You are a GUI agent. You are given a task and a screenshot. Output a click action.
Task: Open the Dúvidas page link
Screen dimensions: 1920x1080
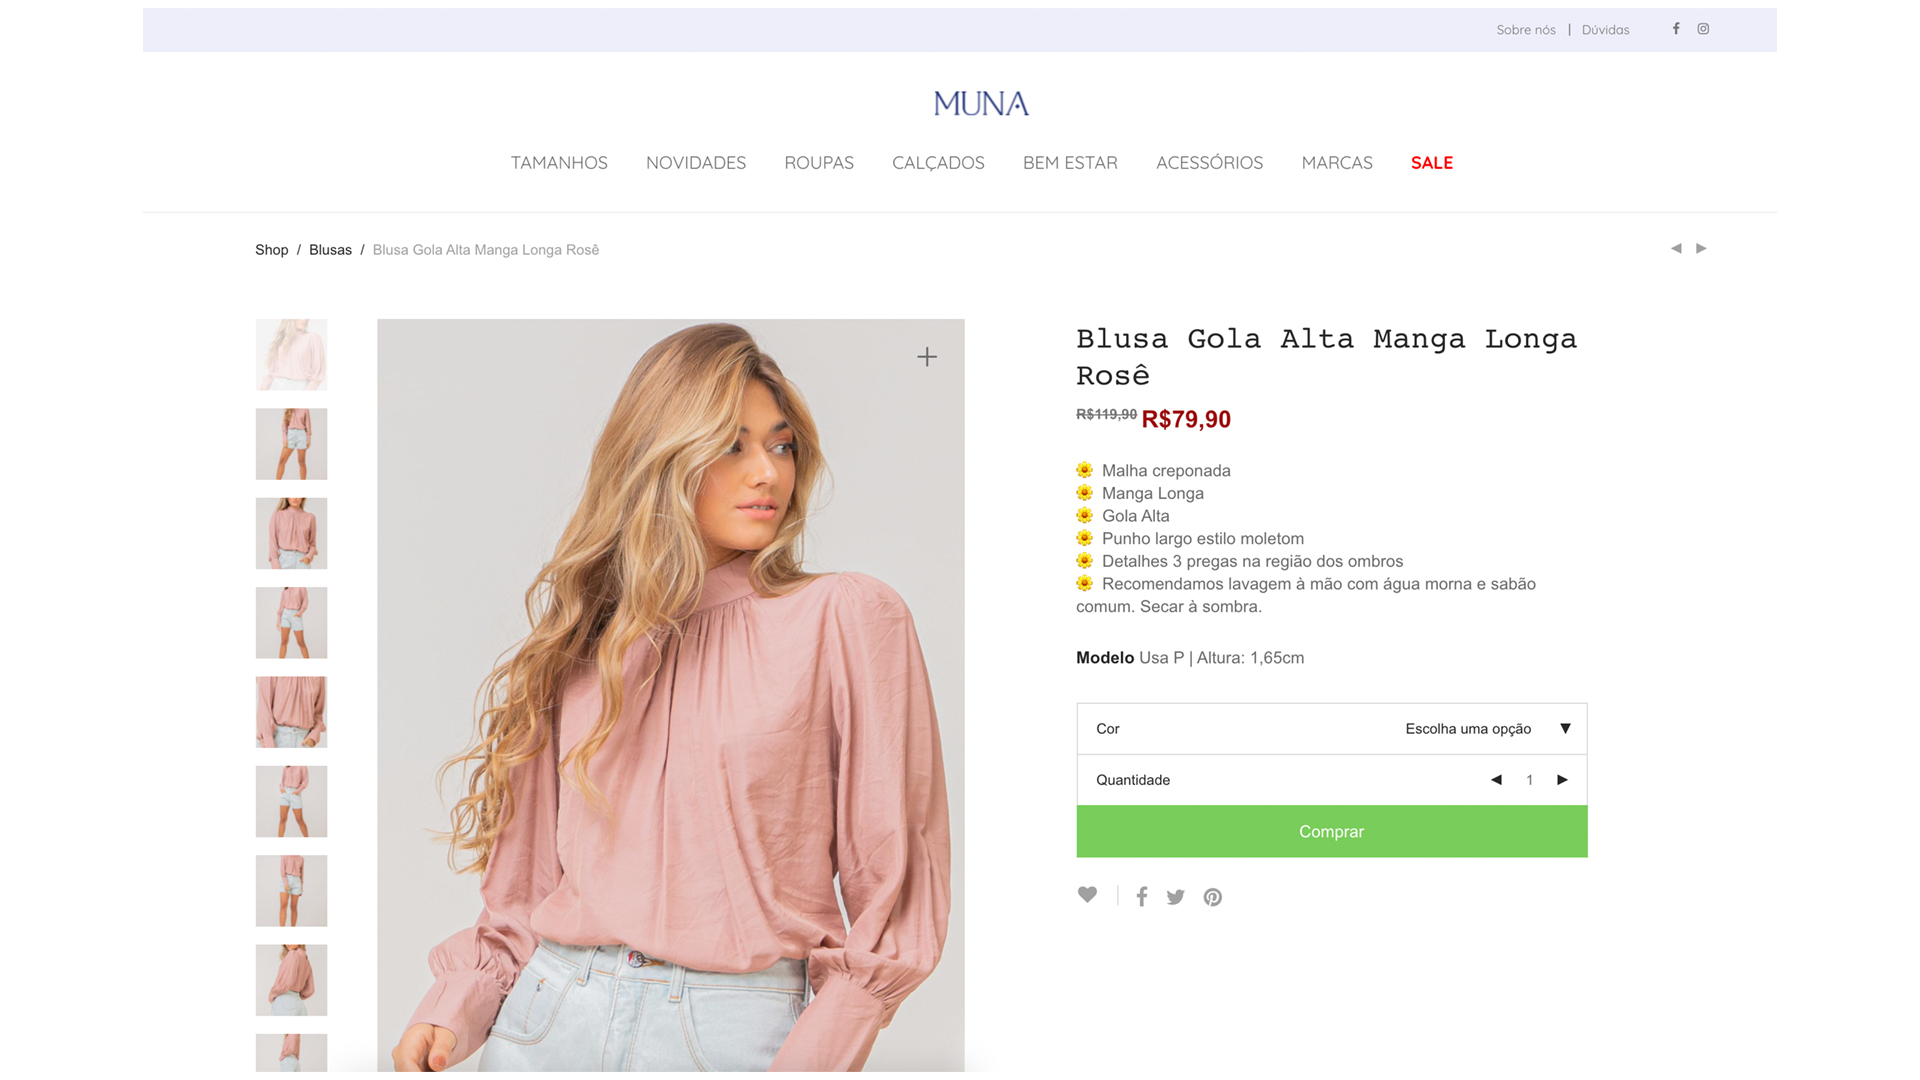point(1605,29)
